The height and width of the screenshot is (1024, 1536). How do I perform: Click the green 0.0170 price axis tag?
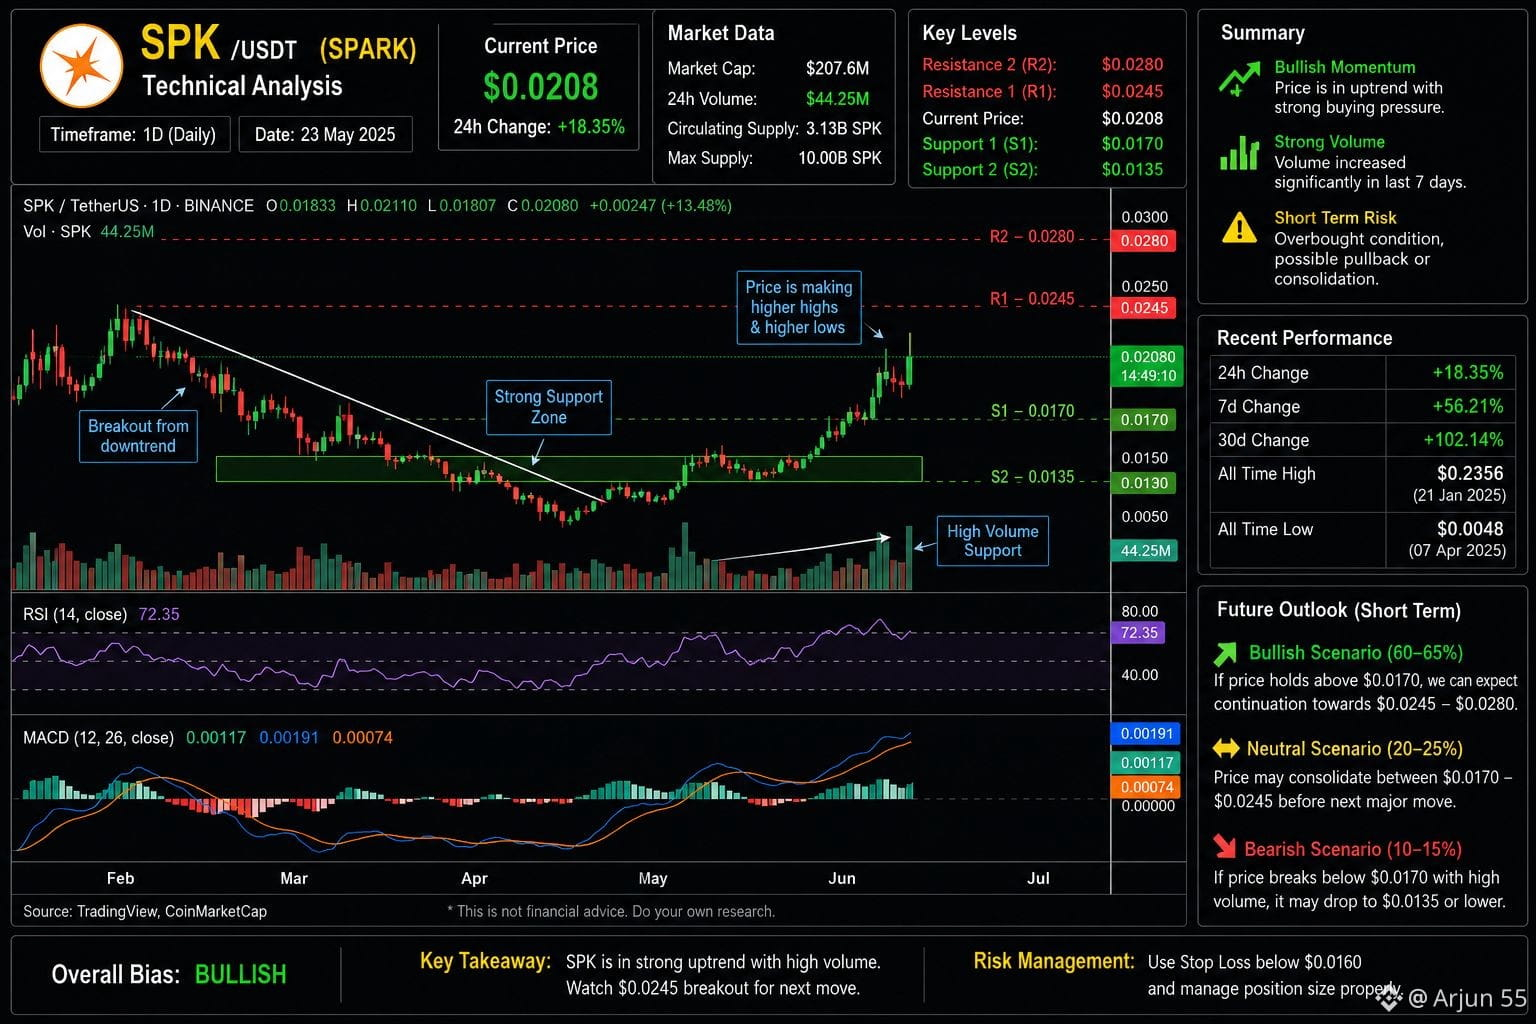click(1144, 420)
